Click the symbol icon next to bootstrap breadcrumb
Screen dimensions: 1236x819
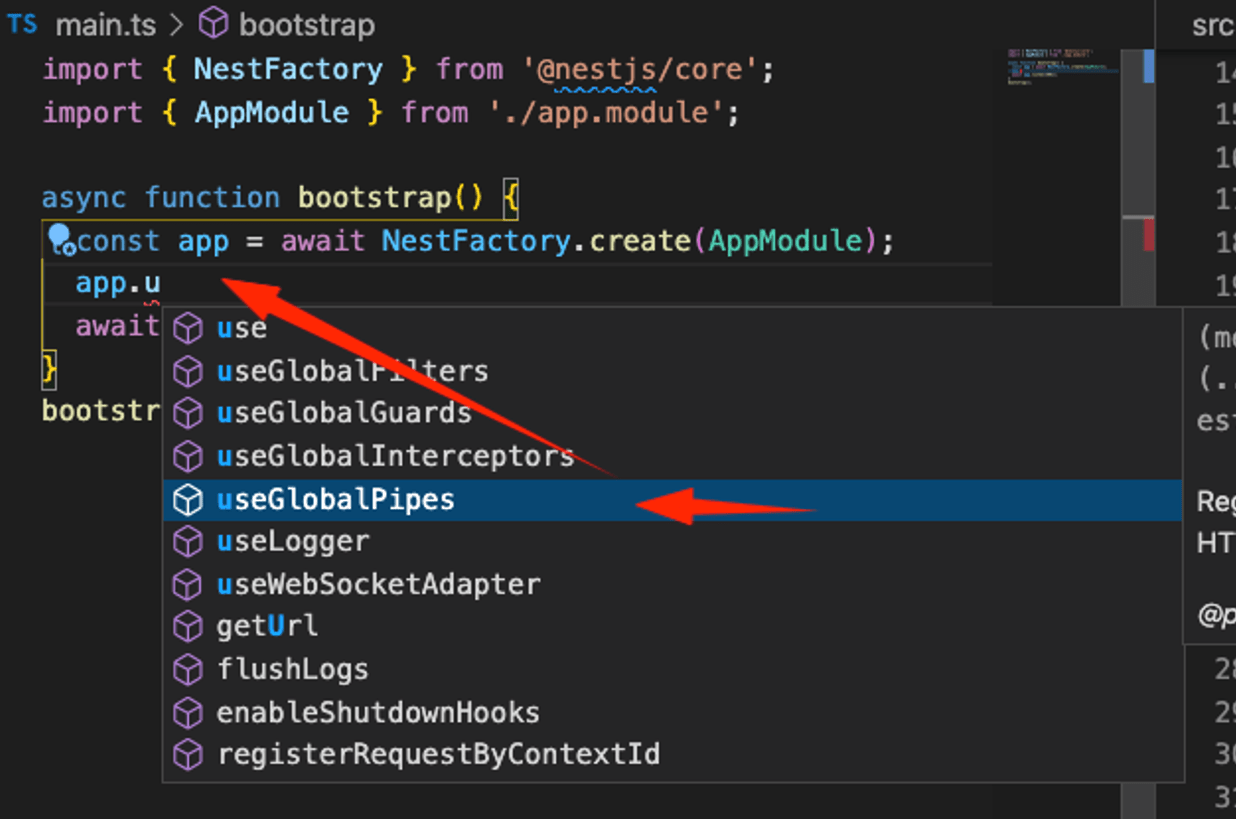(213, 23)
